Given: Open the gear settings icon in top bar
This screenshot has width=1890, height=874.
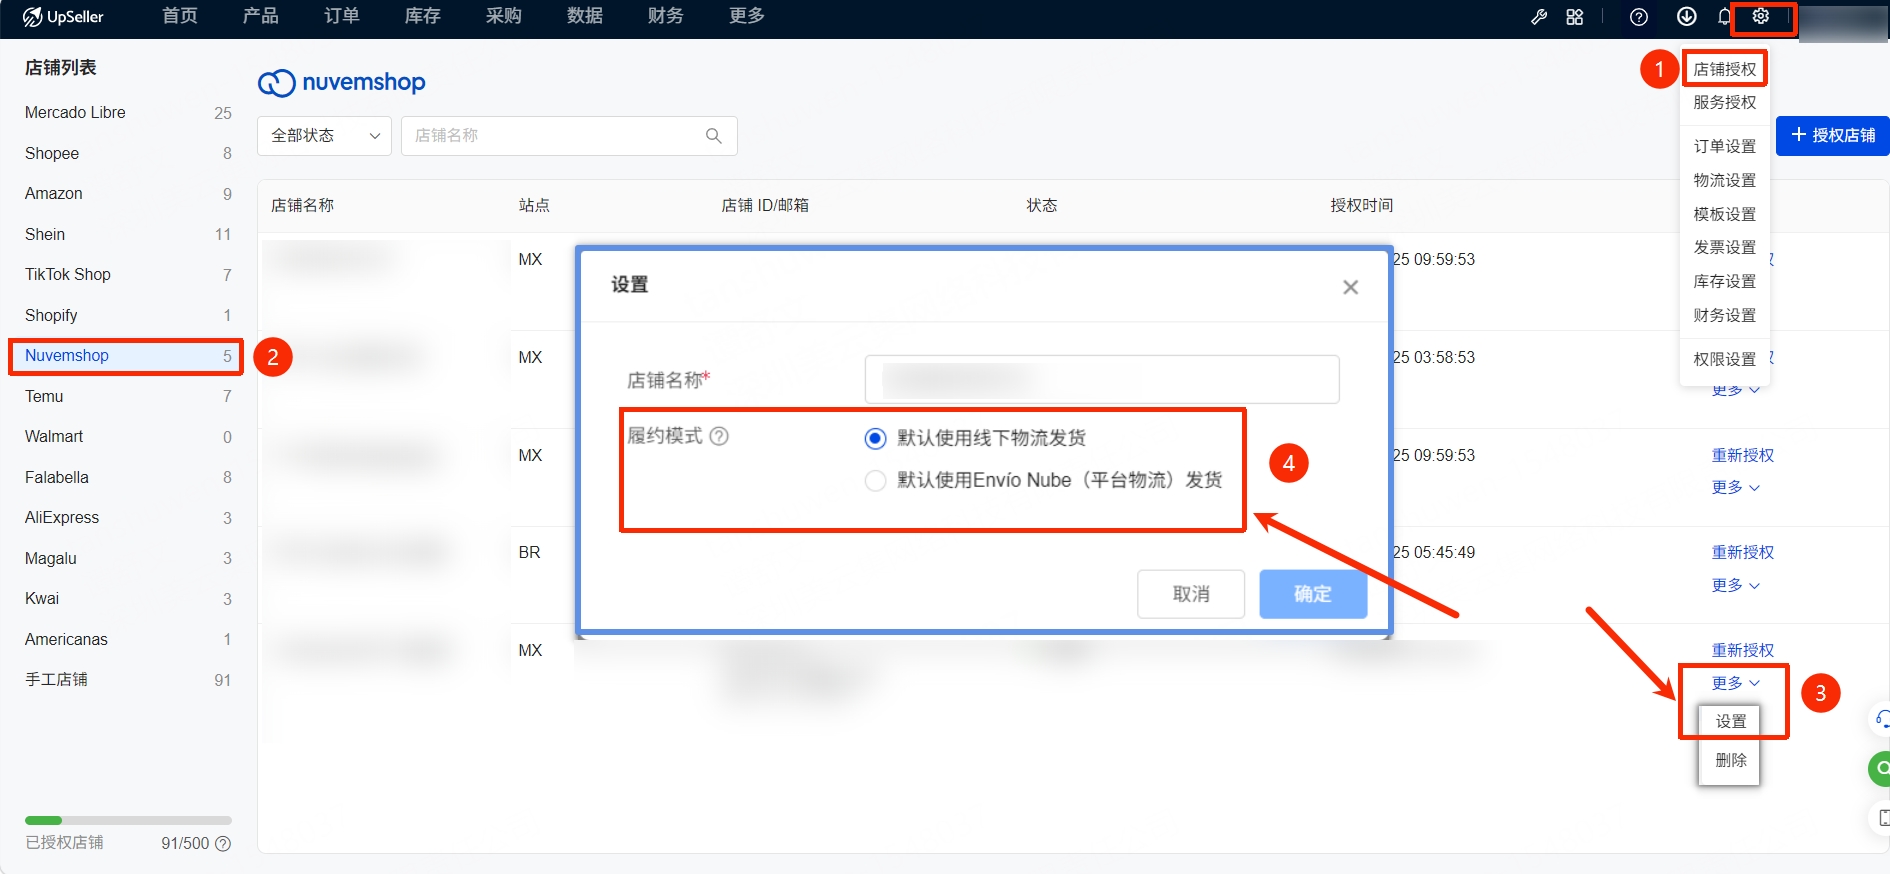Looking at the screenshot, I should (1761, 16).
